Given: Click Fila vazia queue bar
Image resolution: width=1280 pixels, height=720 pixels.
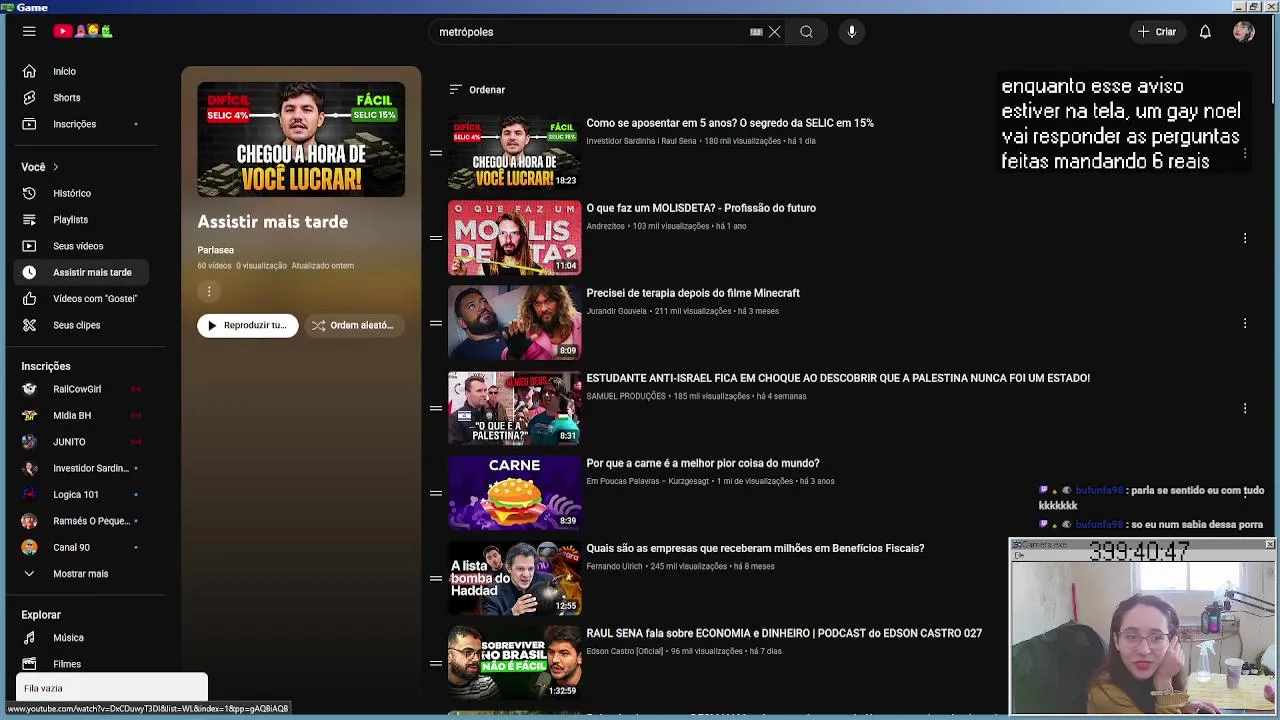Looking at the screenshot, I should point(112,688).
